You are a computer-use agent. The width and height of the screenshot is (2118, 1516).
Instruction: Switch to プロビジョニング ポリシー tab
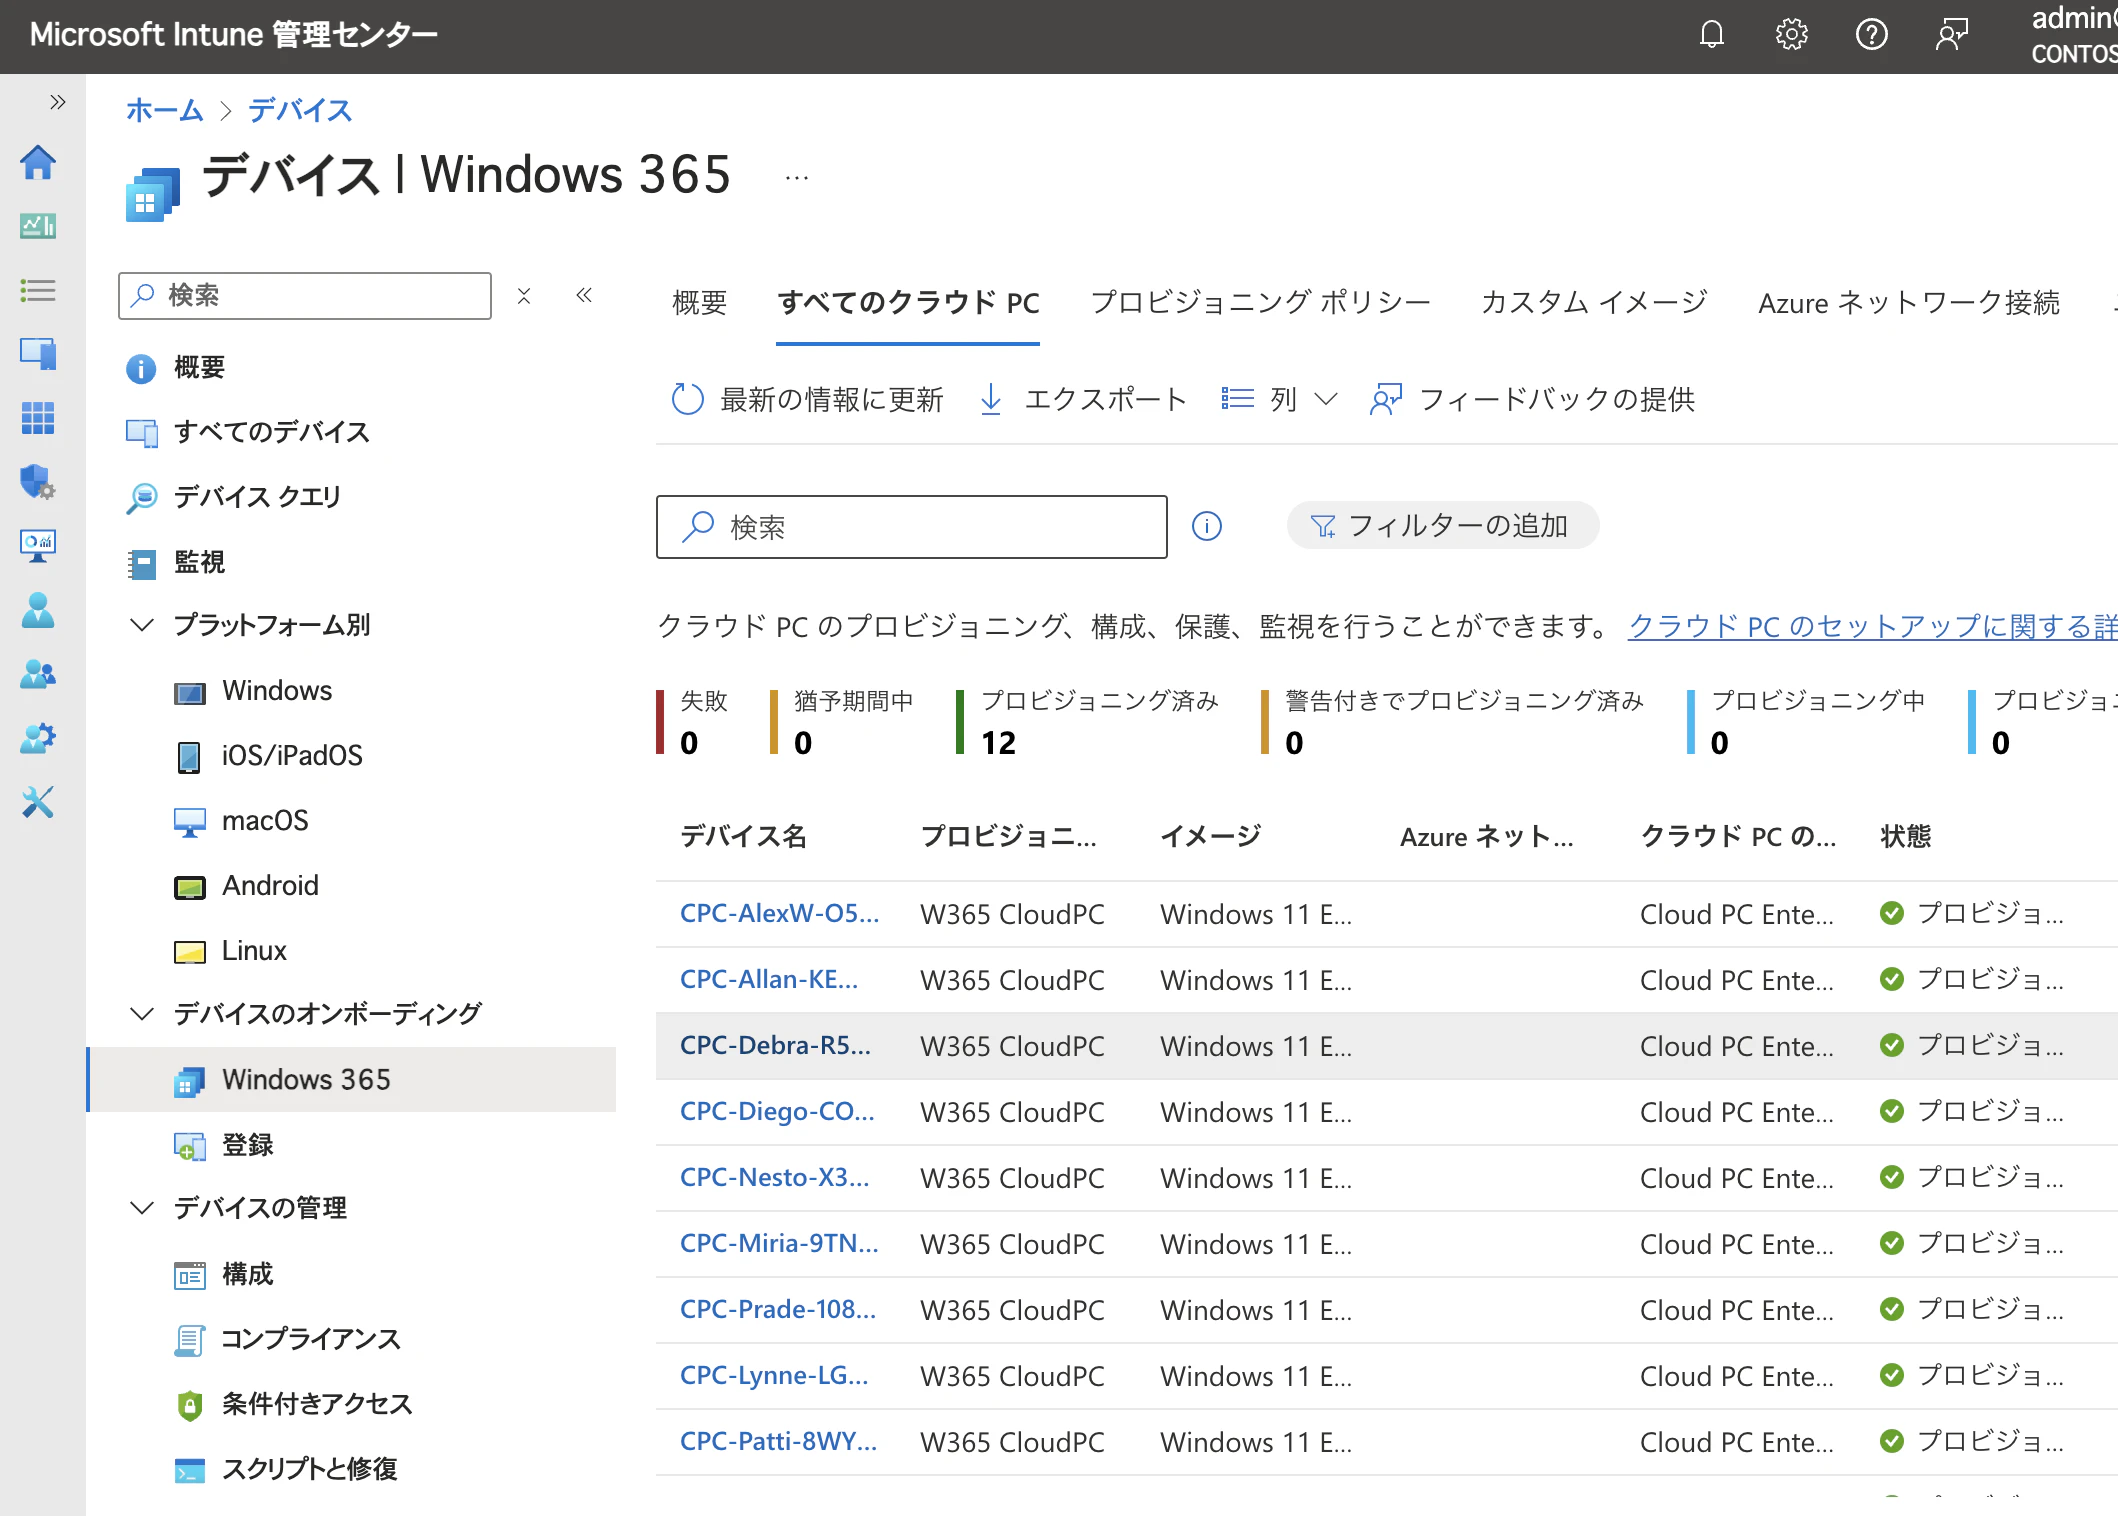pos(1260,303)
